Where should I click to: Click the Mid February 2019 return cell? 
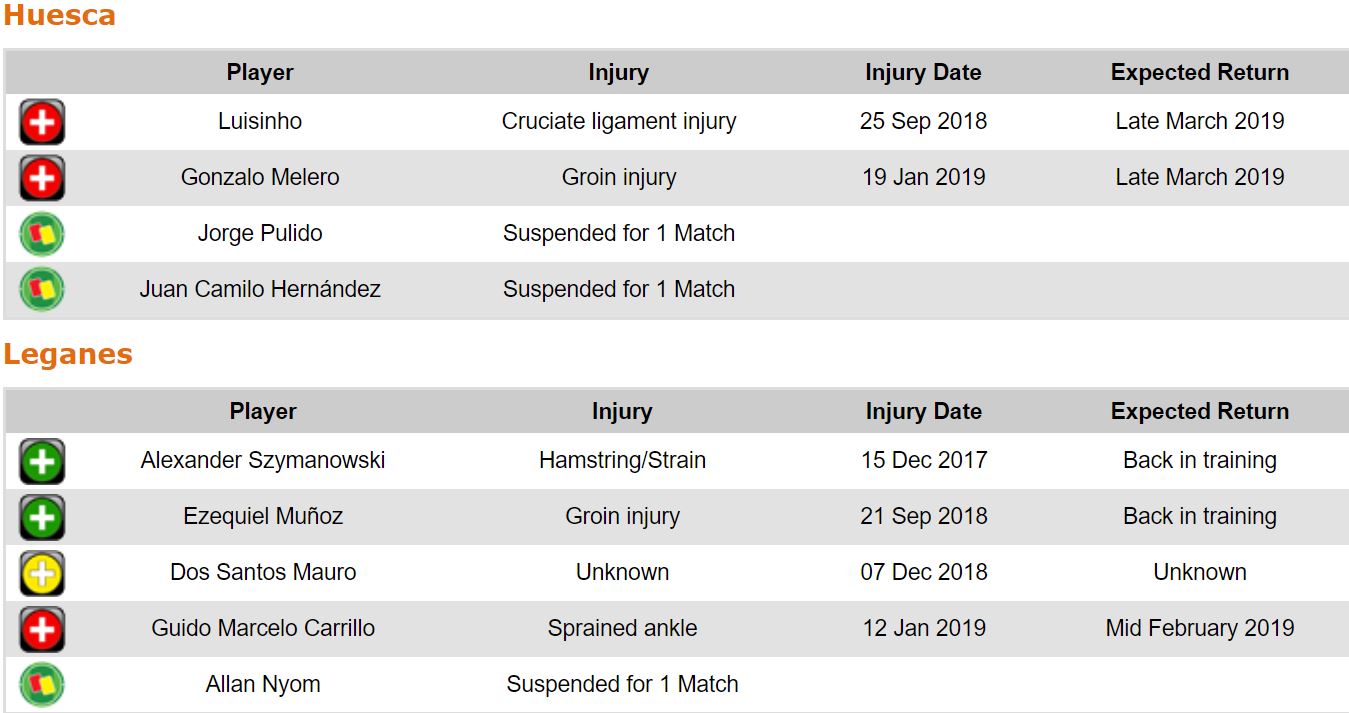(x=1199, y=628)
